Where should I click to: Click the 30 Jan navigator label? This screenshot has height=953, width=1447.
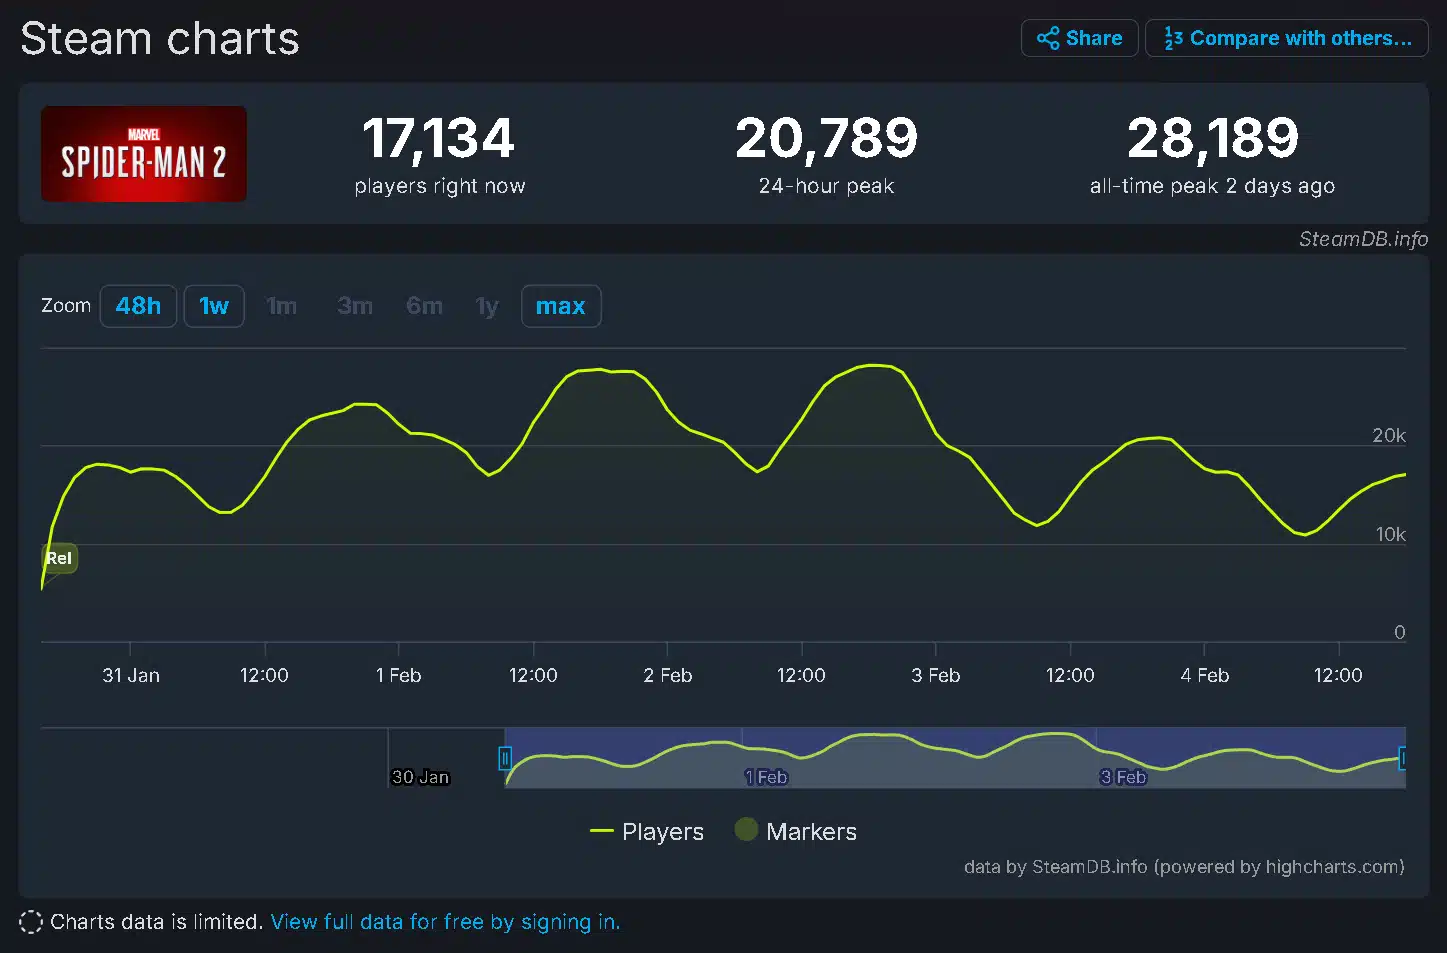pyautogui.click(x=420, y=777)
